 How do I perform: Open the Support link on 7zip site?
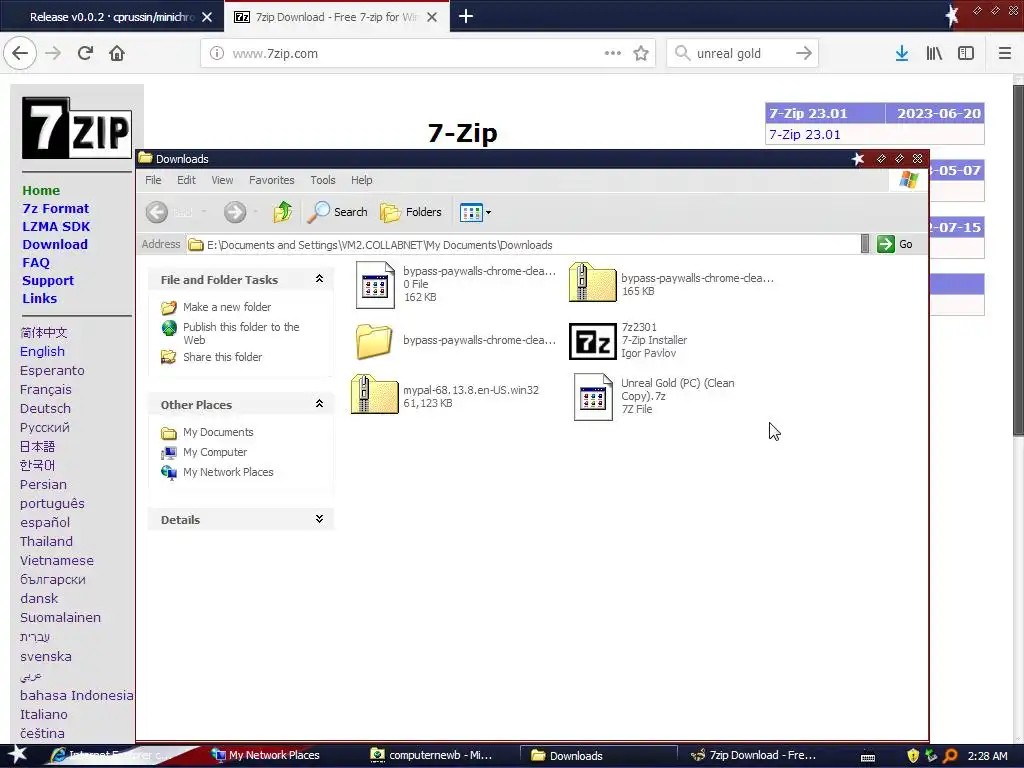[48, 280]
